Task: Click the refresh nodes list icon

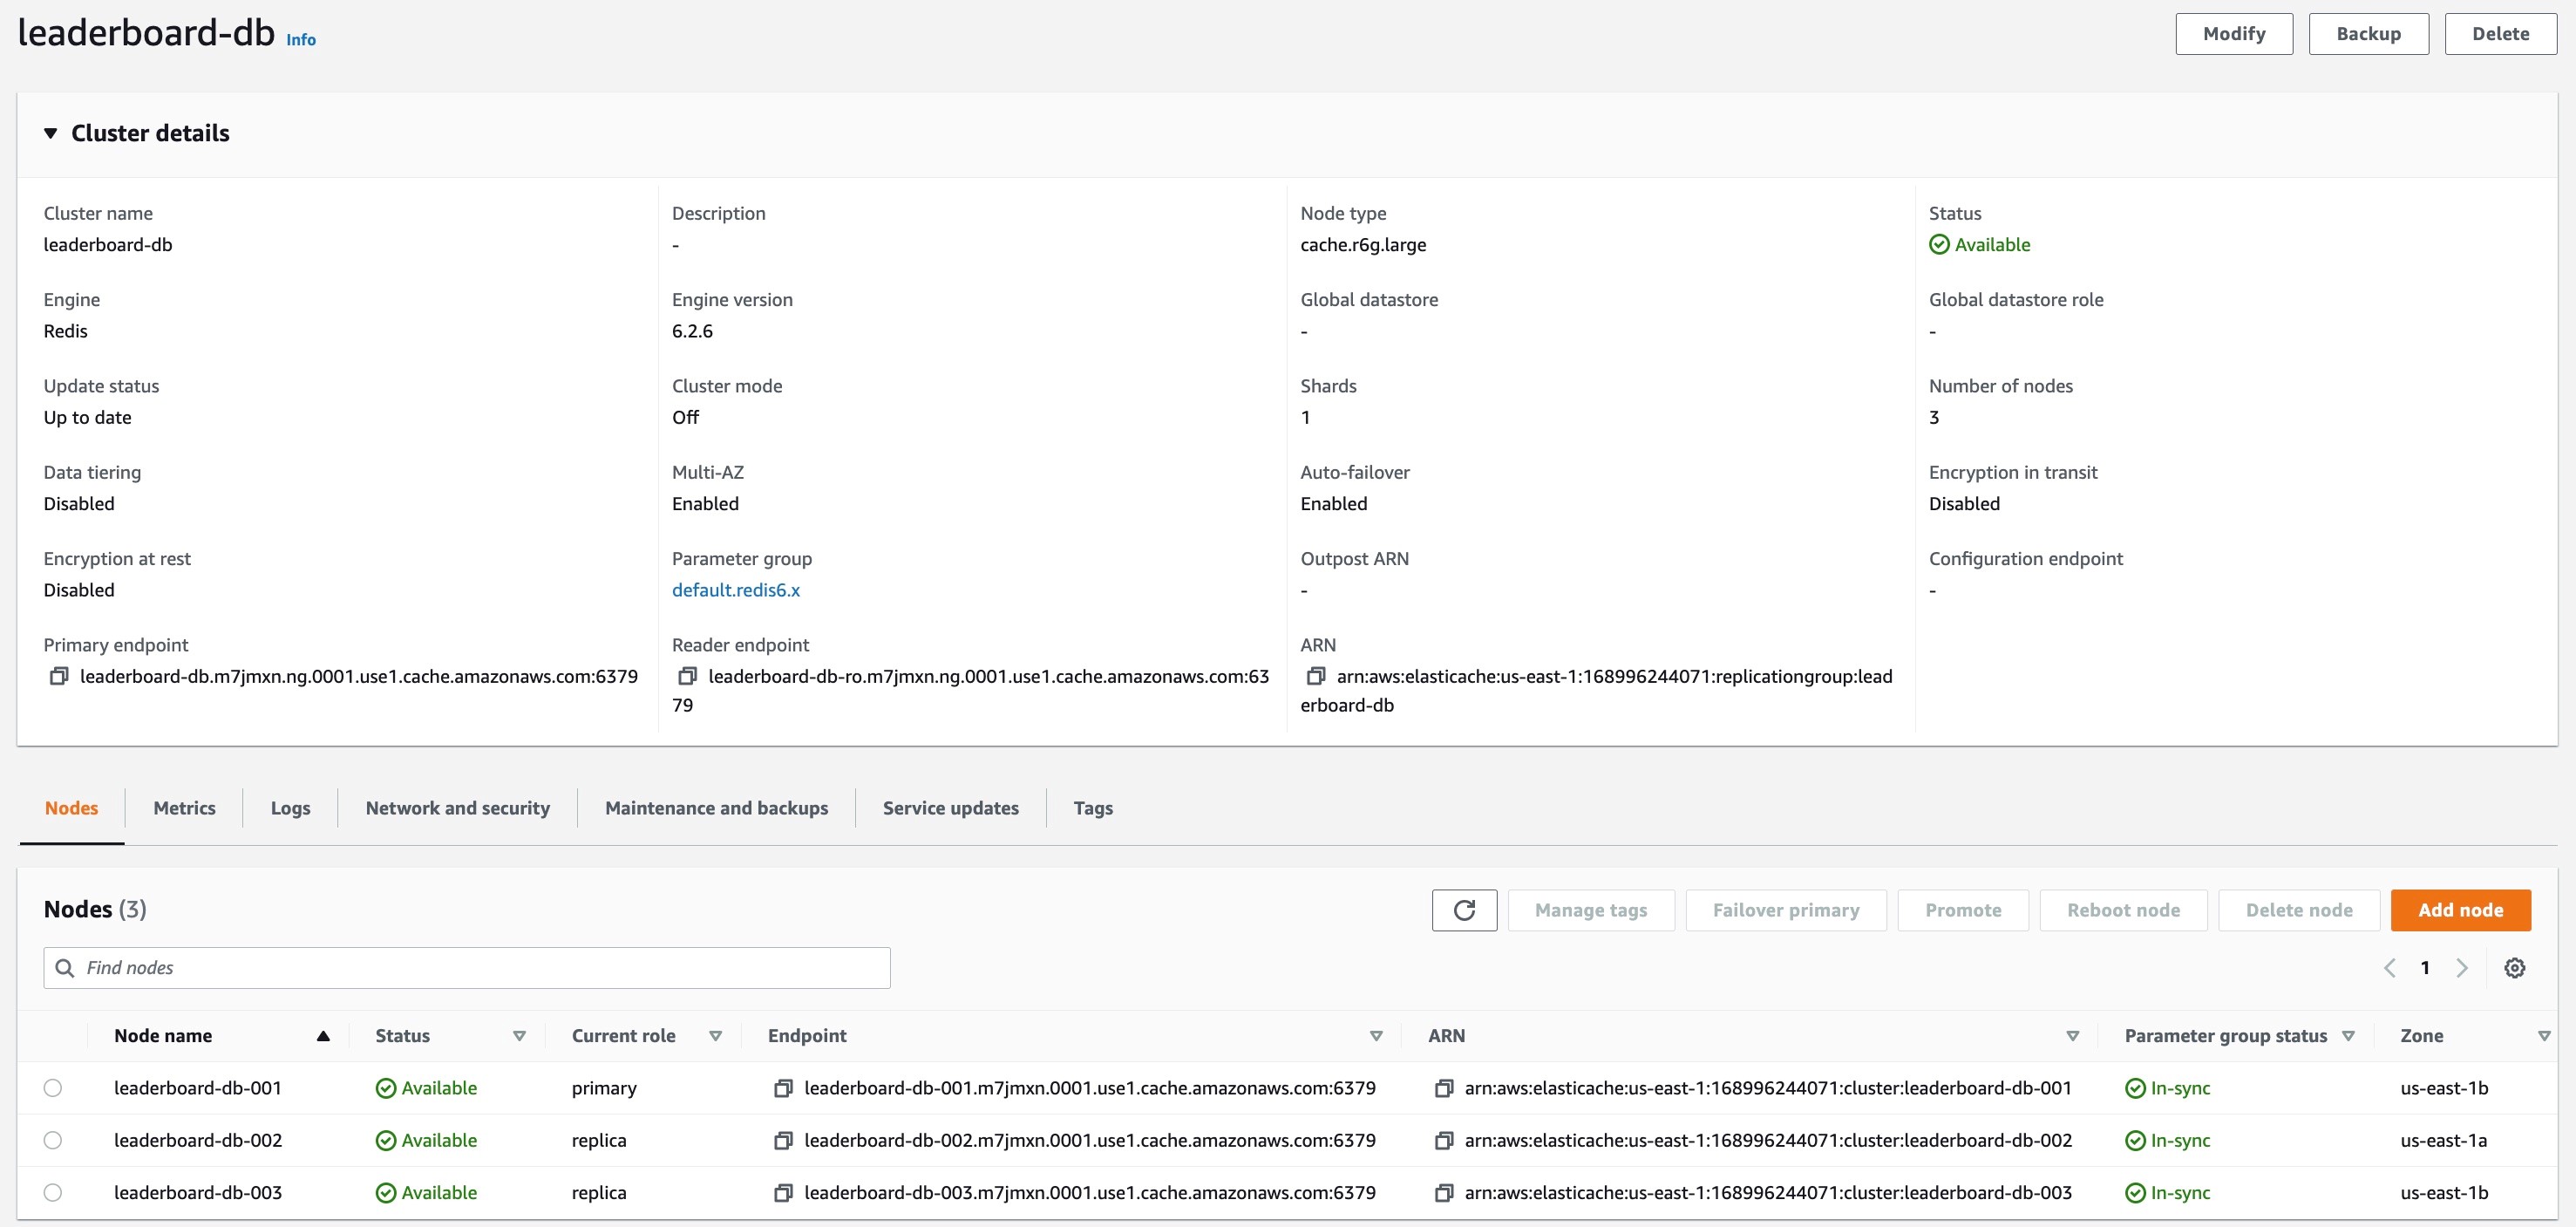Action: pos(1464,910)
